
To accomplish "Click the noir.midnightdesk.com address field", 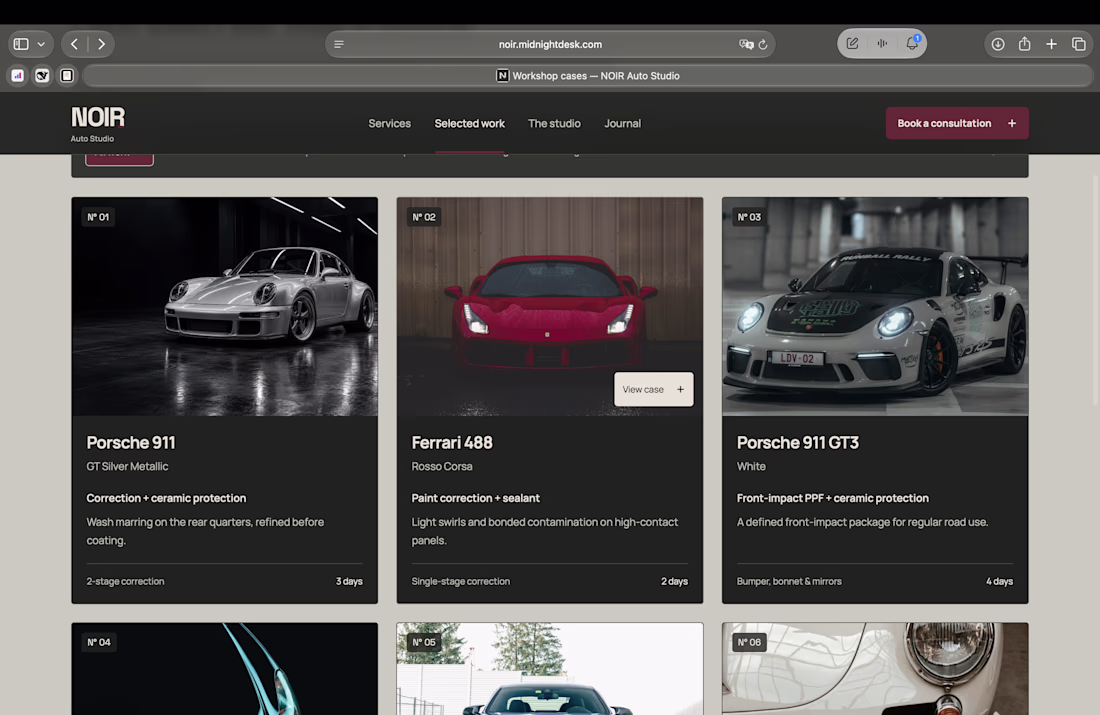I will click(550, 44).
